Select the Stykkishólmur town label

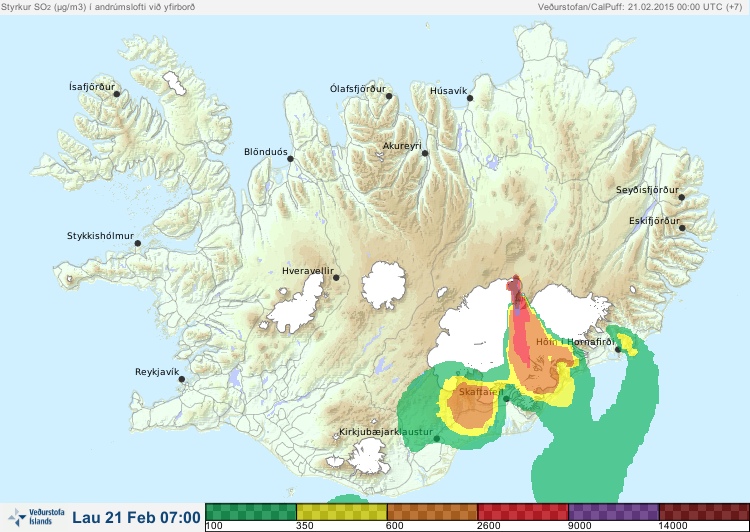click(x=100, y=236)
